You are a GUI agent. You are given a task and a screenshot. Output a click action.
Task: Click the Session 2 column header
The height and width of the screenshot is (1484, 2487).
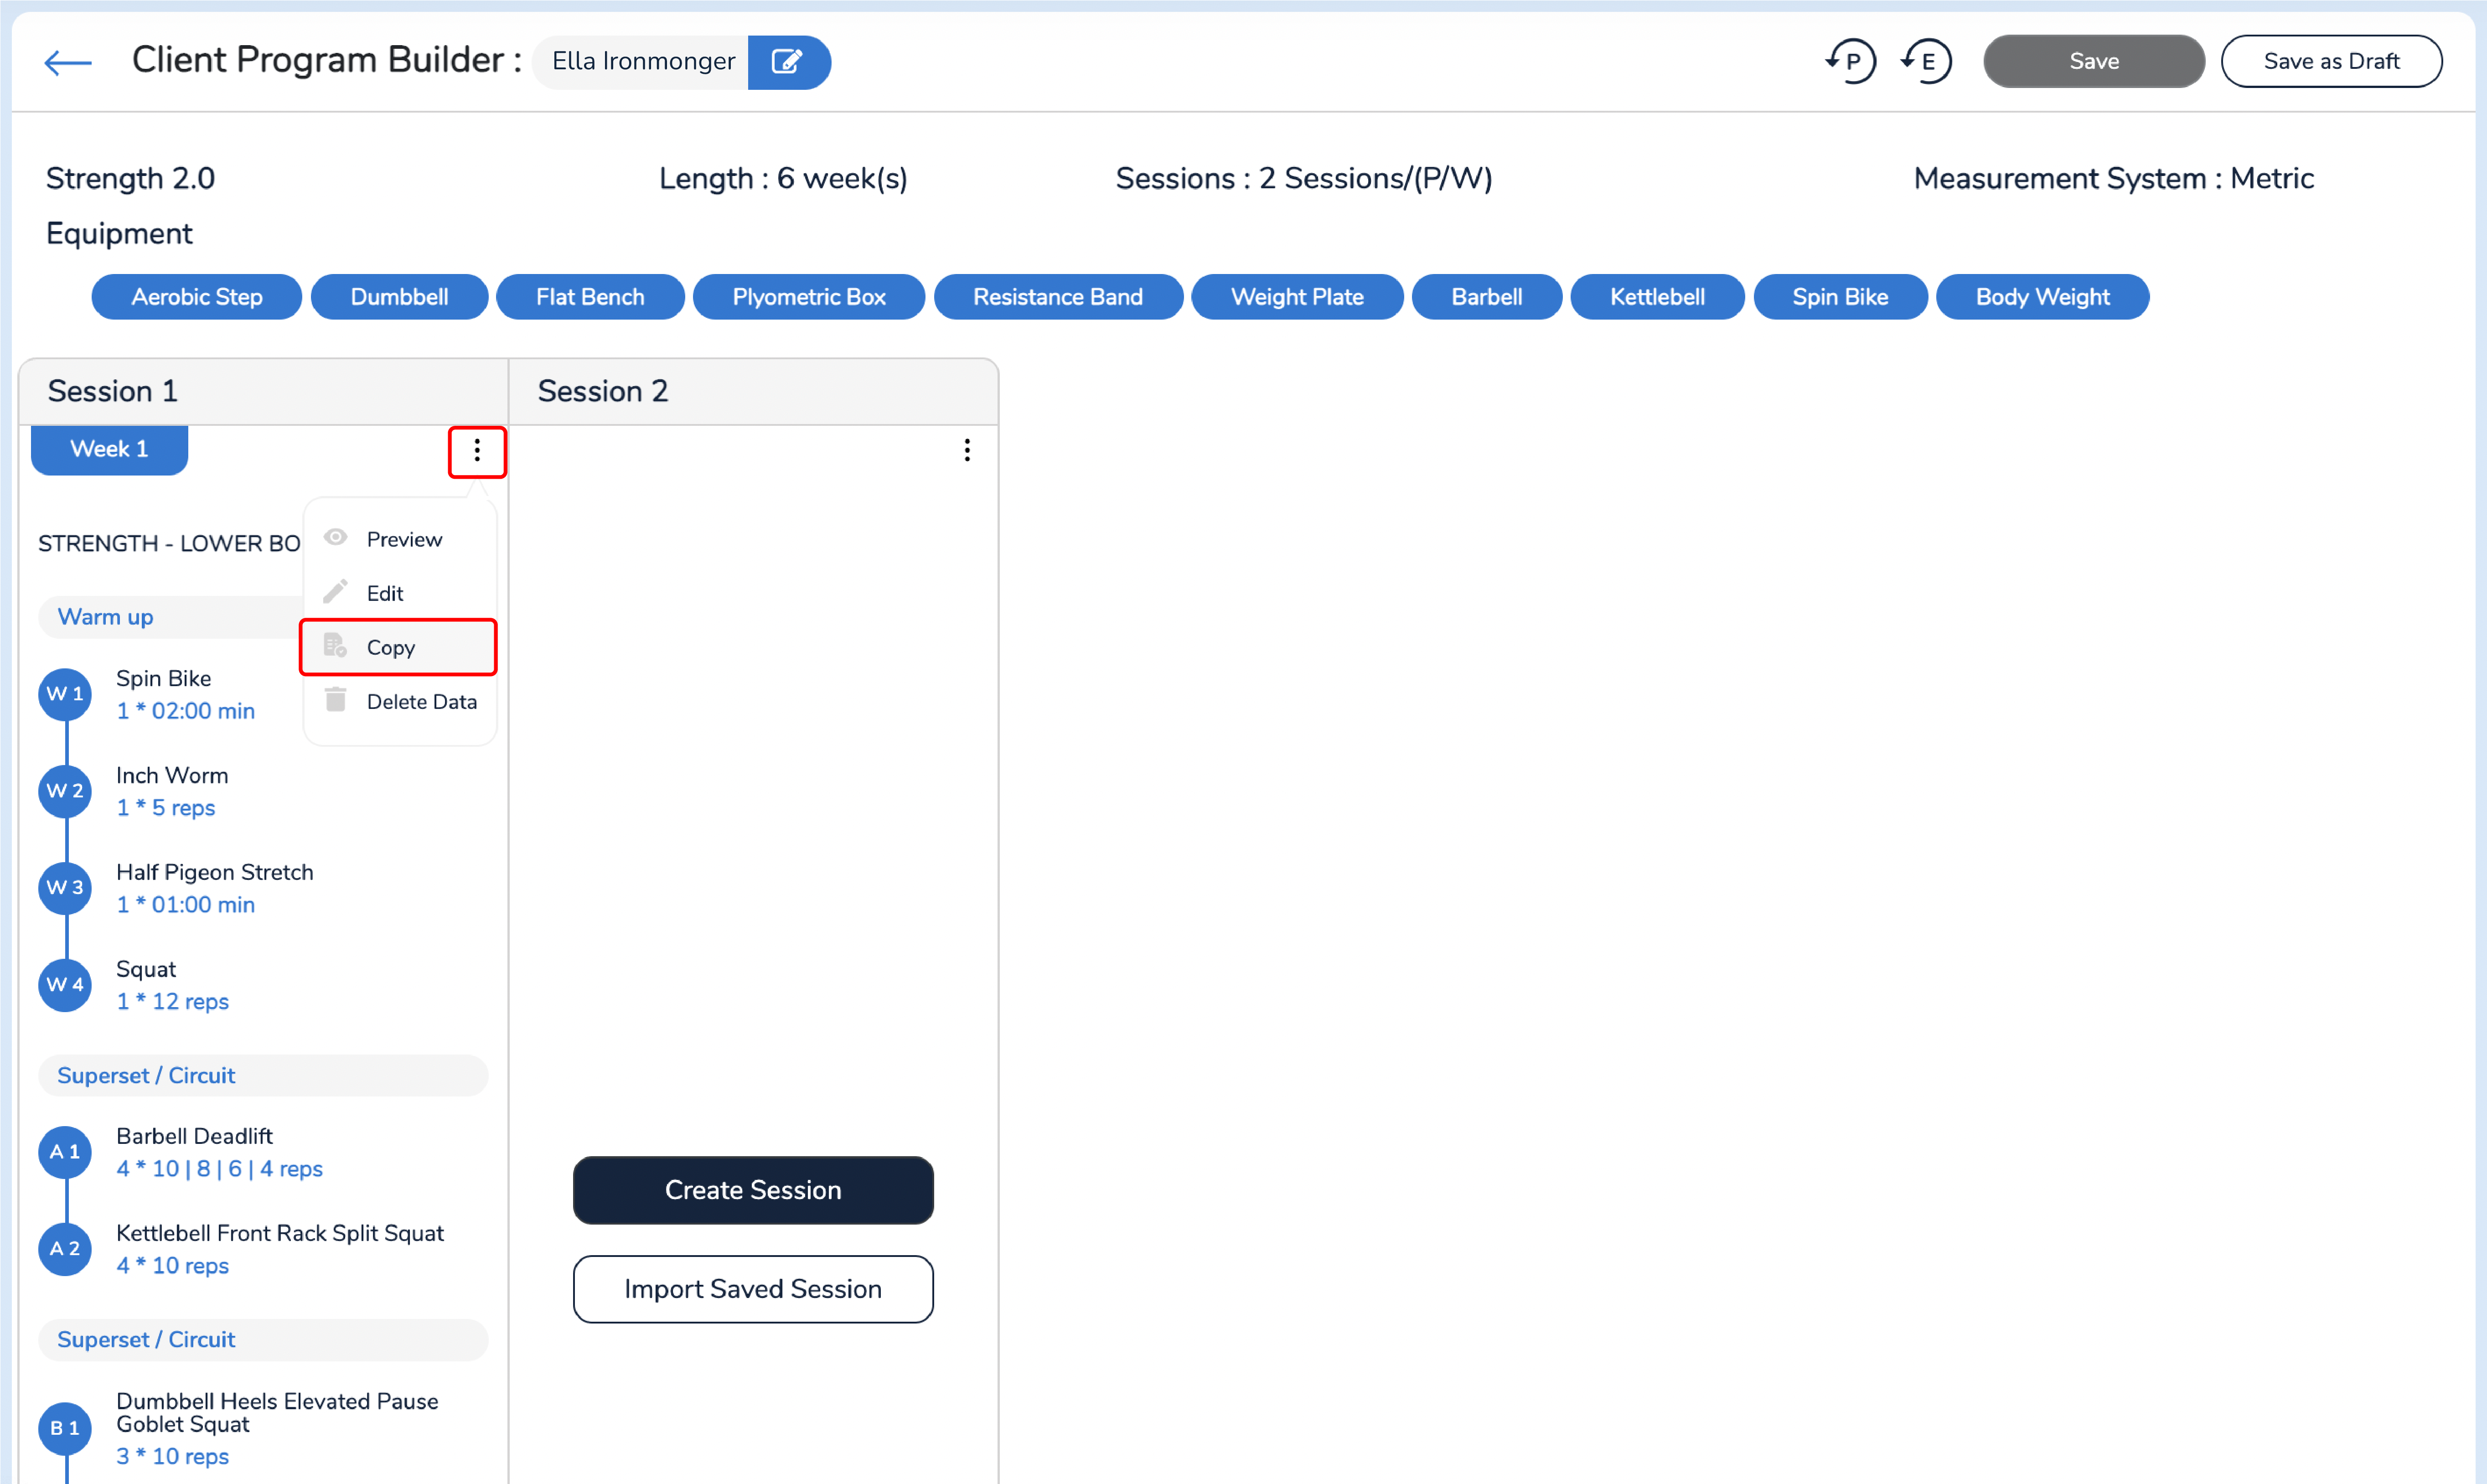click(x=753, y=391)
